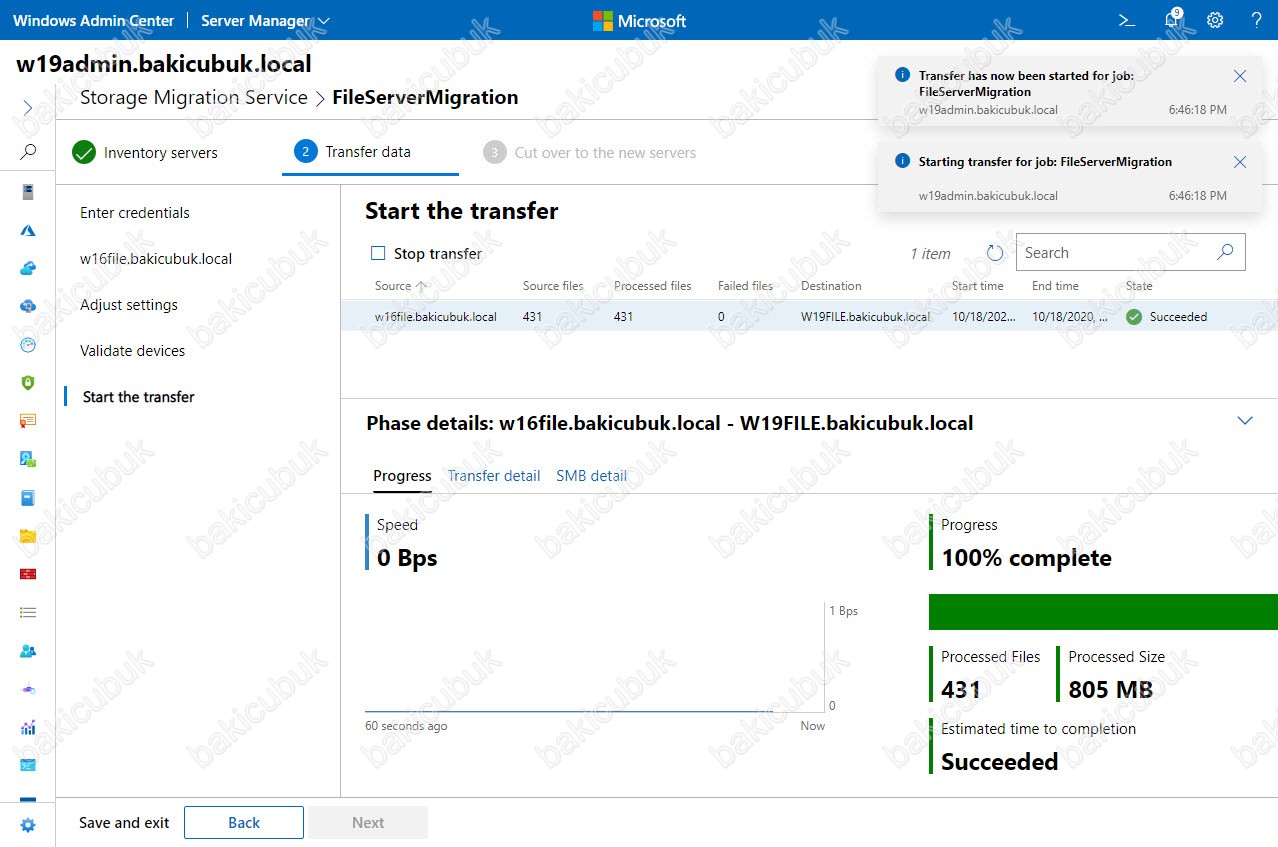Select the w16file.bakicubuk.local transfer row

click(809, 317)
